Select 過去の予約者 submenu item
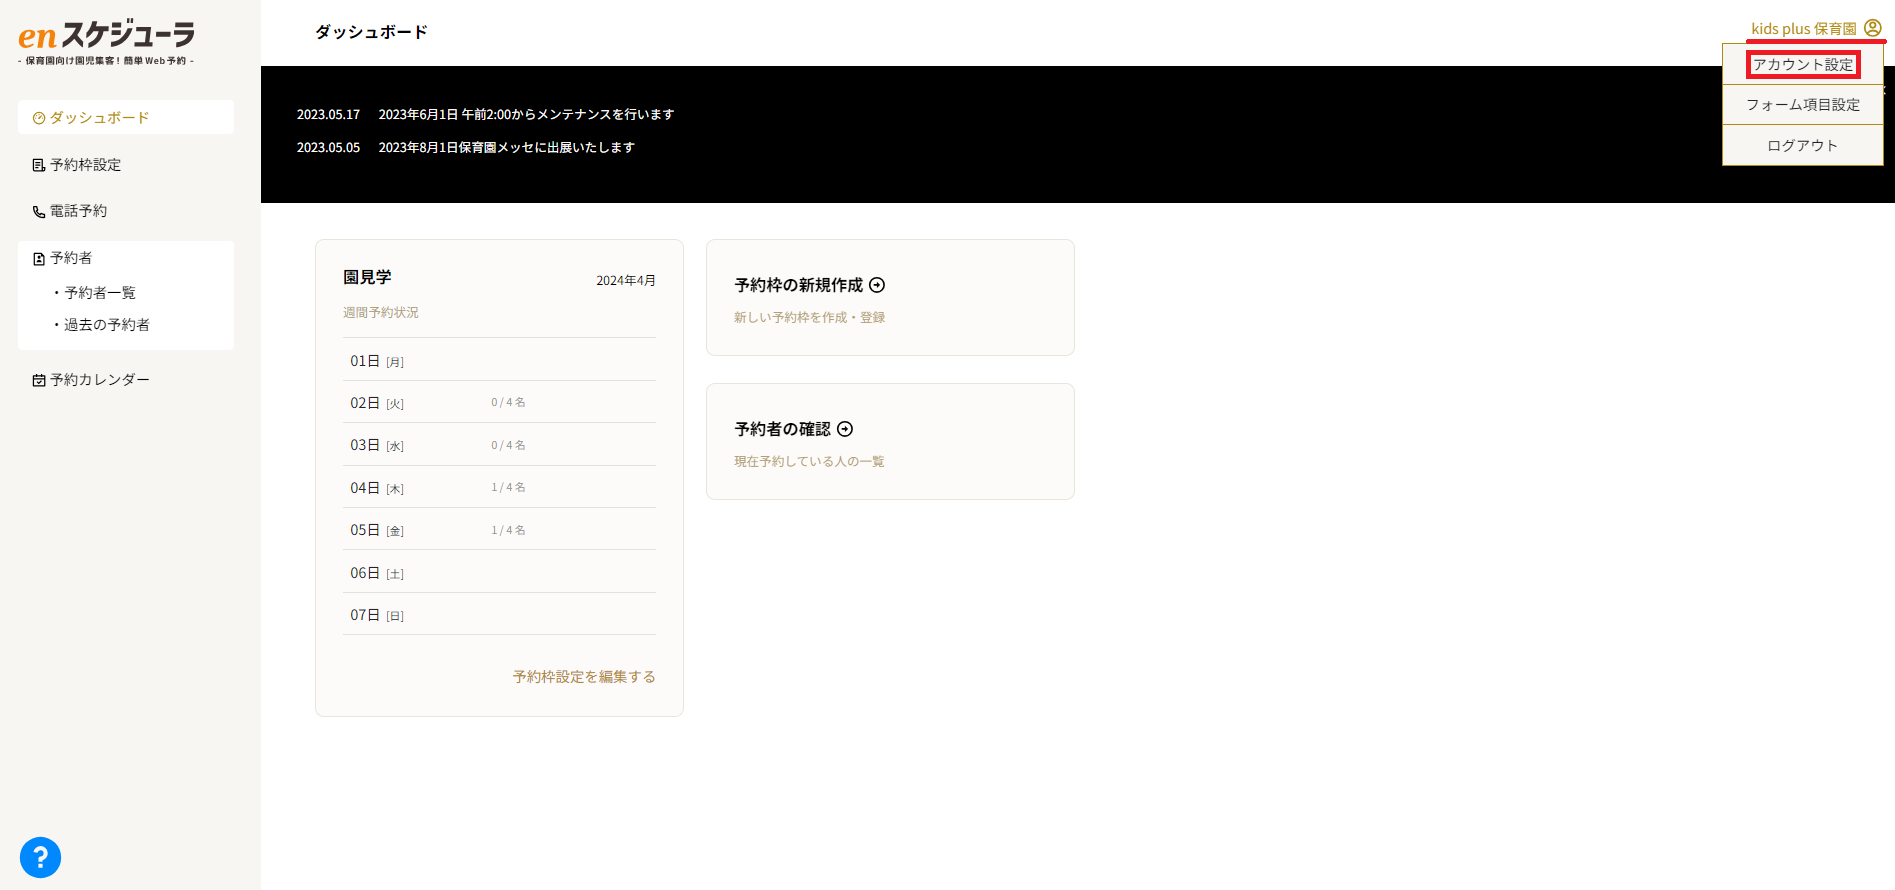The height and width of the screenshot is (890, 1895). tap(106, 325)
